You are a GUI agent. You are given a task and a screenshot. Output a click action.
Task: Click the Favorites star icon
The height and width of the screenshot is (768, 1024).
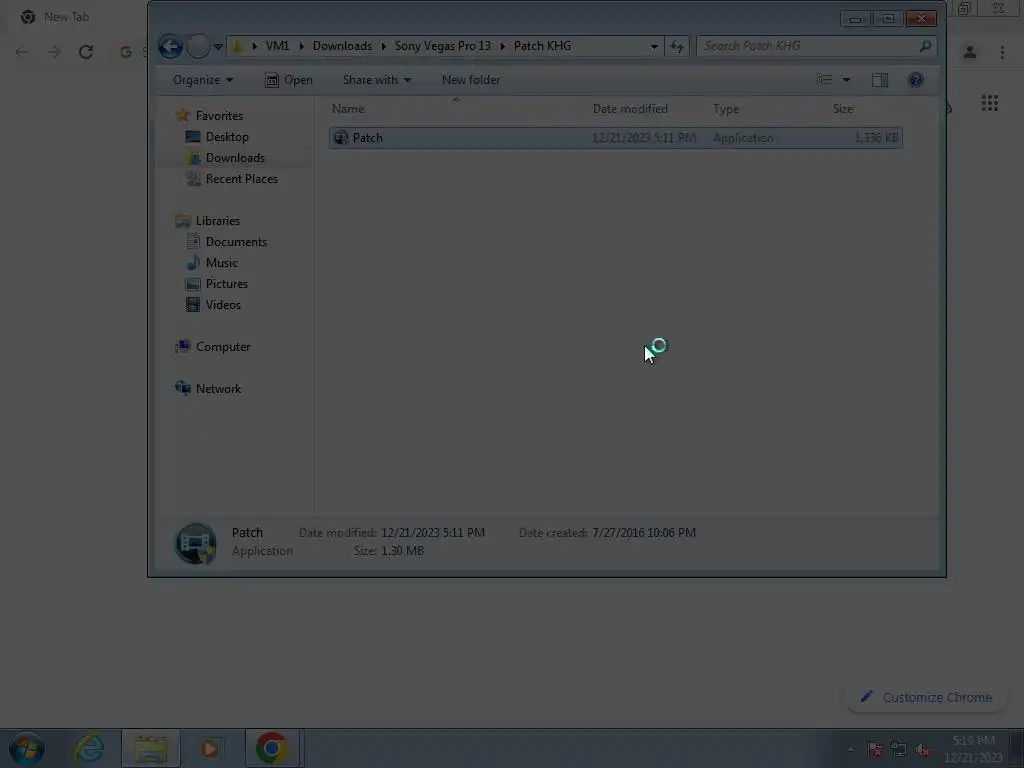(183, 116)
